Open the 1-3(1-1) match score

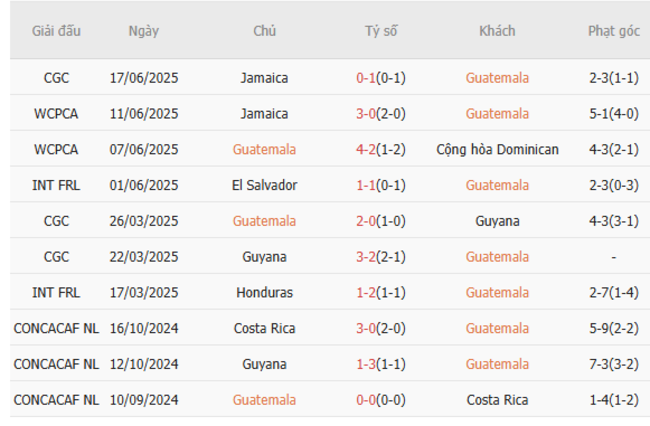coord(380,364)
